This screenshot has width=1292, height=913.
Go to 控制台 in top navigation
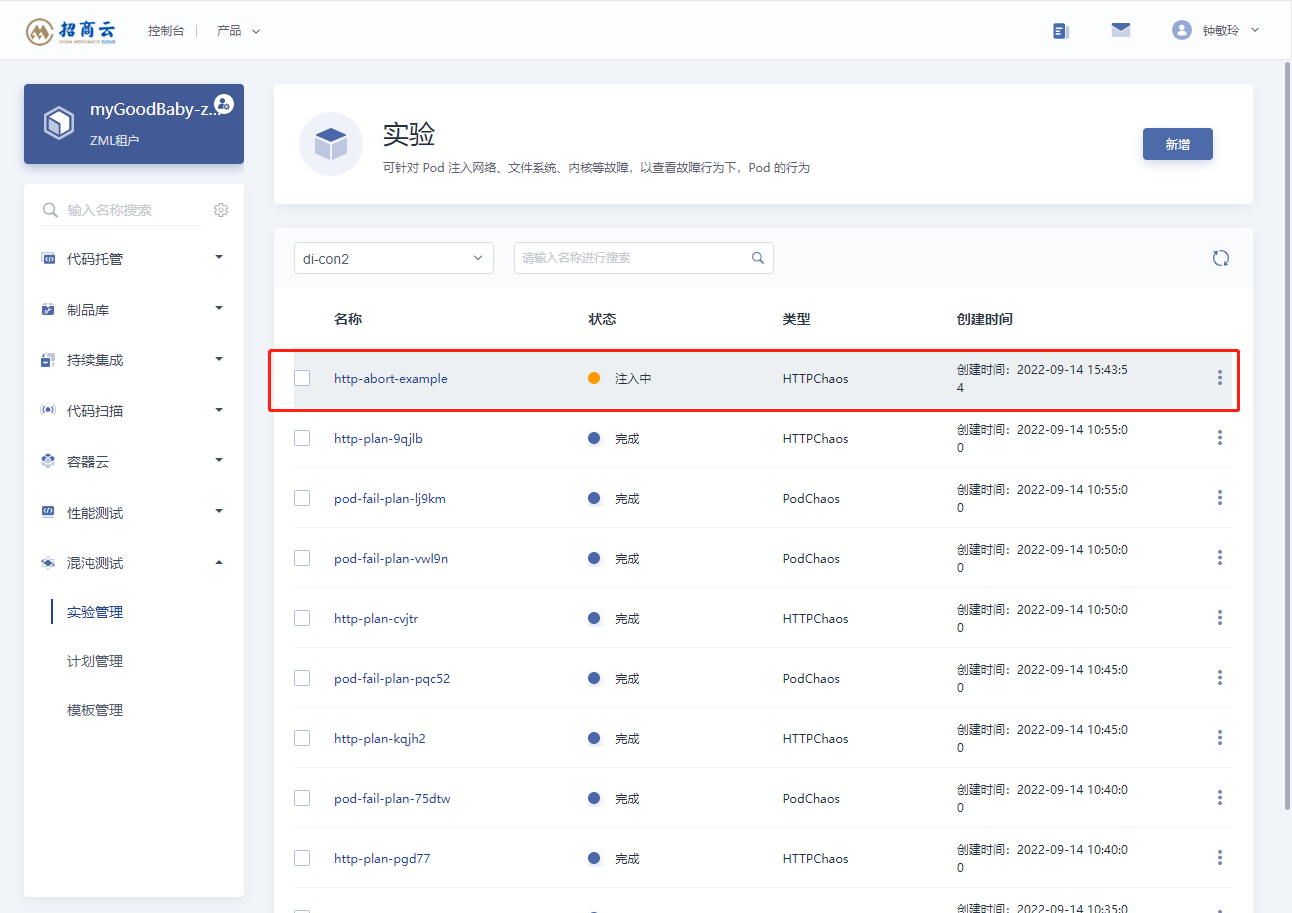coord(166,31)
